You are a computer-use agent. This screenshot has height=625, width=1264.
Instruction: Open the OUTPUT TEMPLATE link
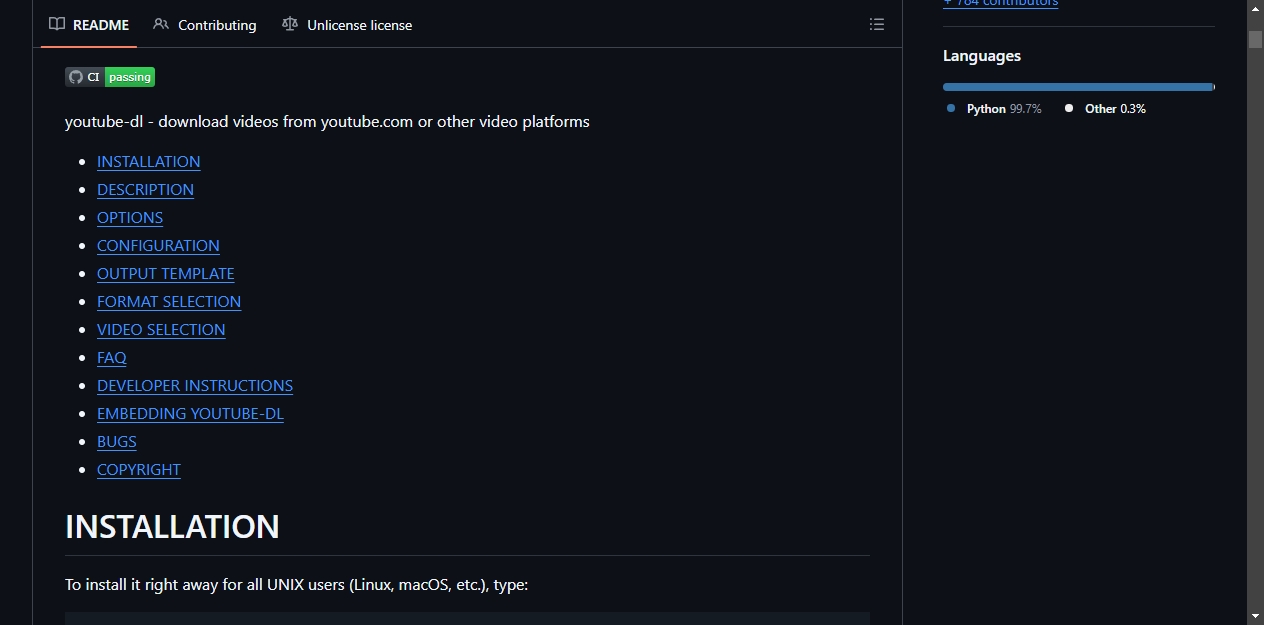tap(165, 274)
